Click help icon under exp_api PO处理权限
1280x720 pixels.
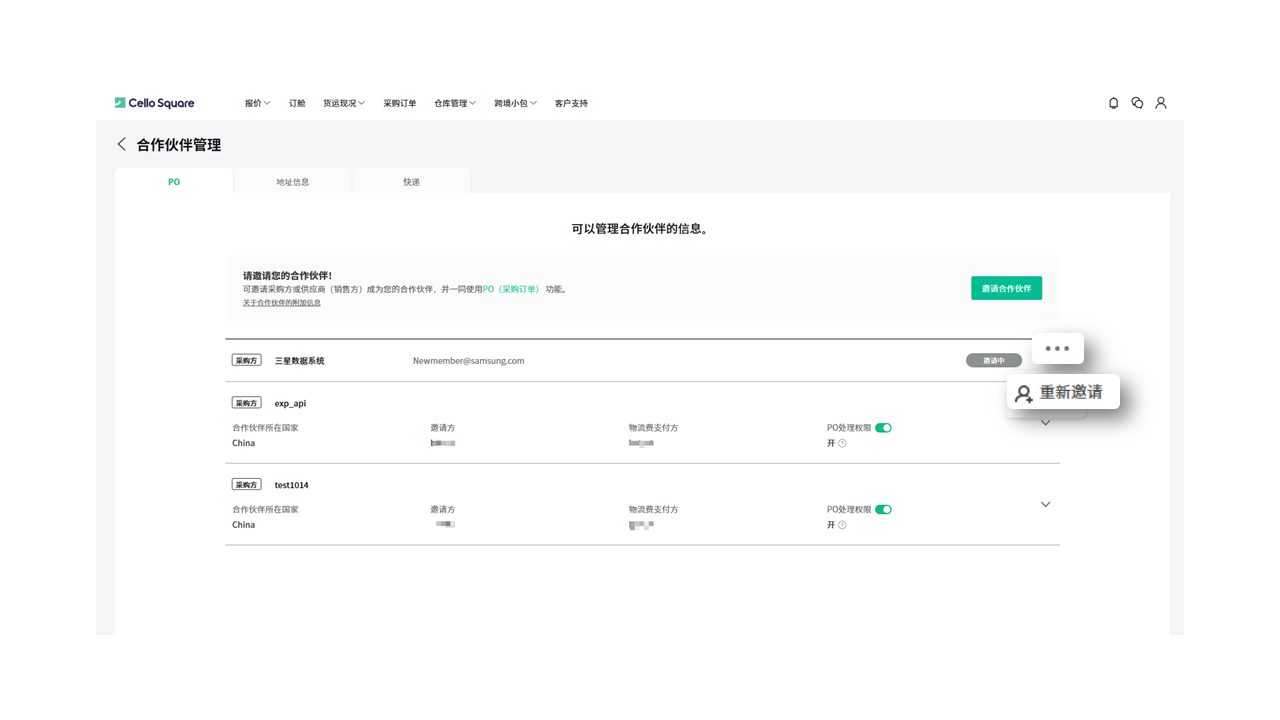[x=842, y=443]
